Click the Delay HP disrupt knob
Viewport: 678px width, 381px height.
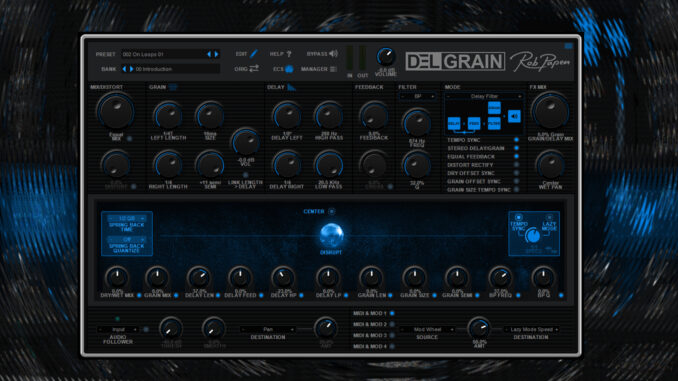283,278
